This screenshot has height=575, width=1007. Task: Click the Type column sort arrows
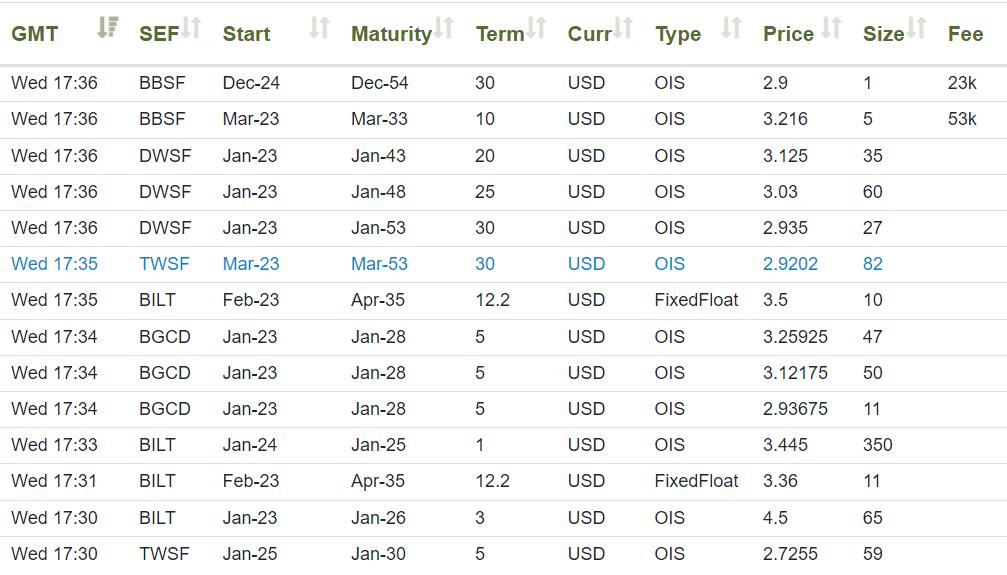[x=732, y=29]
